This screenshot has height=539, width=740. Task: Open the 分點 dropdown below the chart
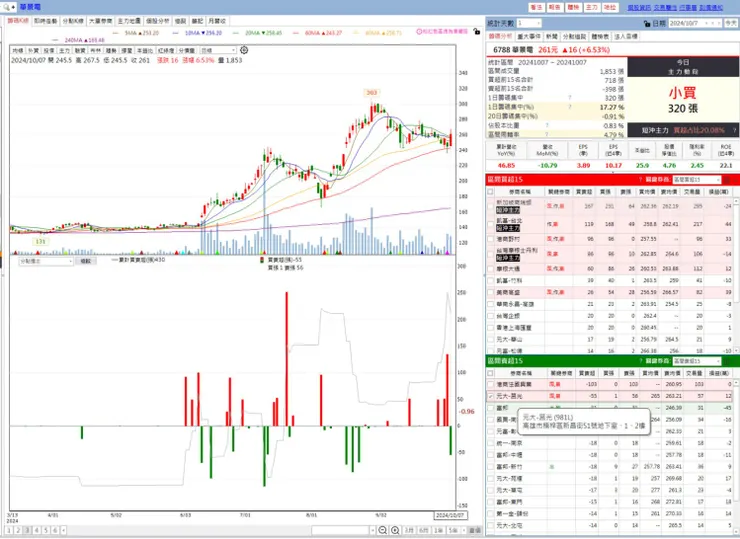point(46,261)
